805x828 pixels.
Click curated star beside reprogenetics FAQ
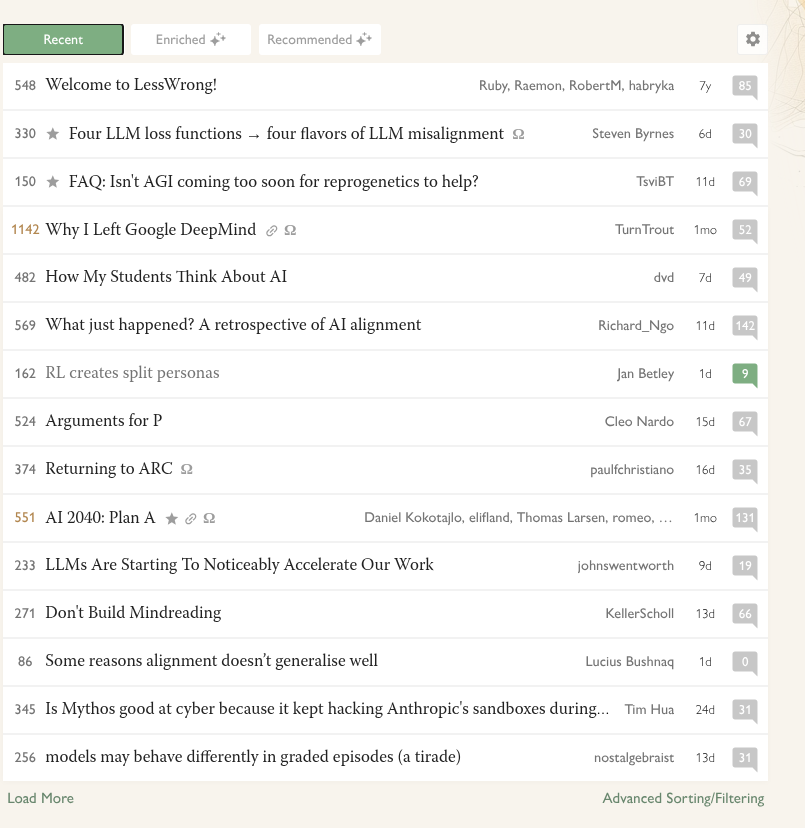click(53, 182)
